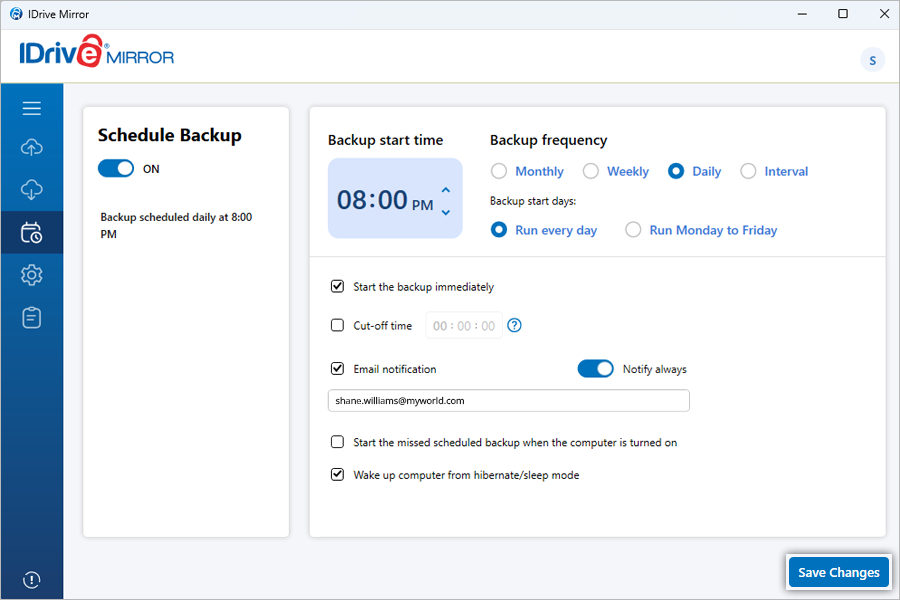This screenshot has width=900, height=600.
Task: Click the alert info icon in sidebar
Action: (x=31, y=580)
